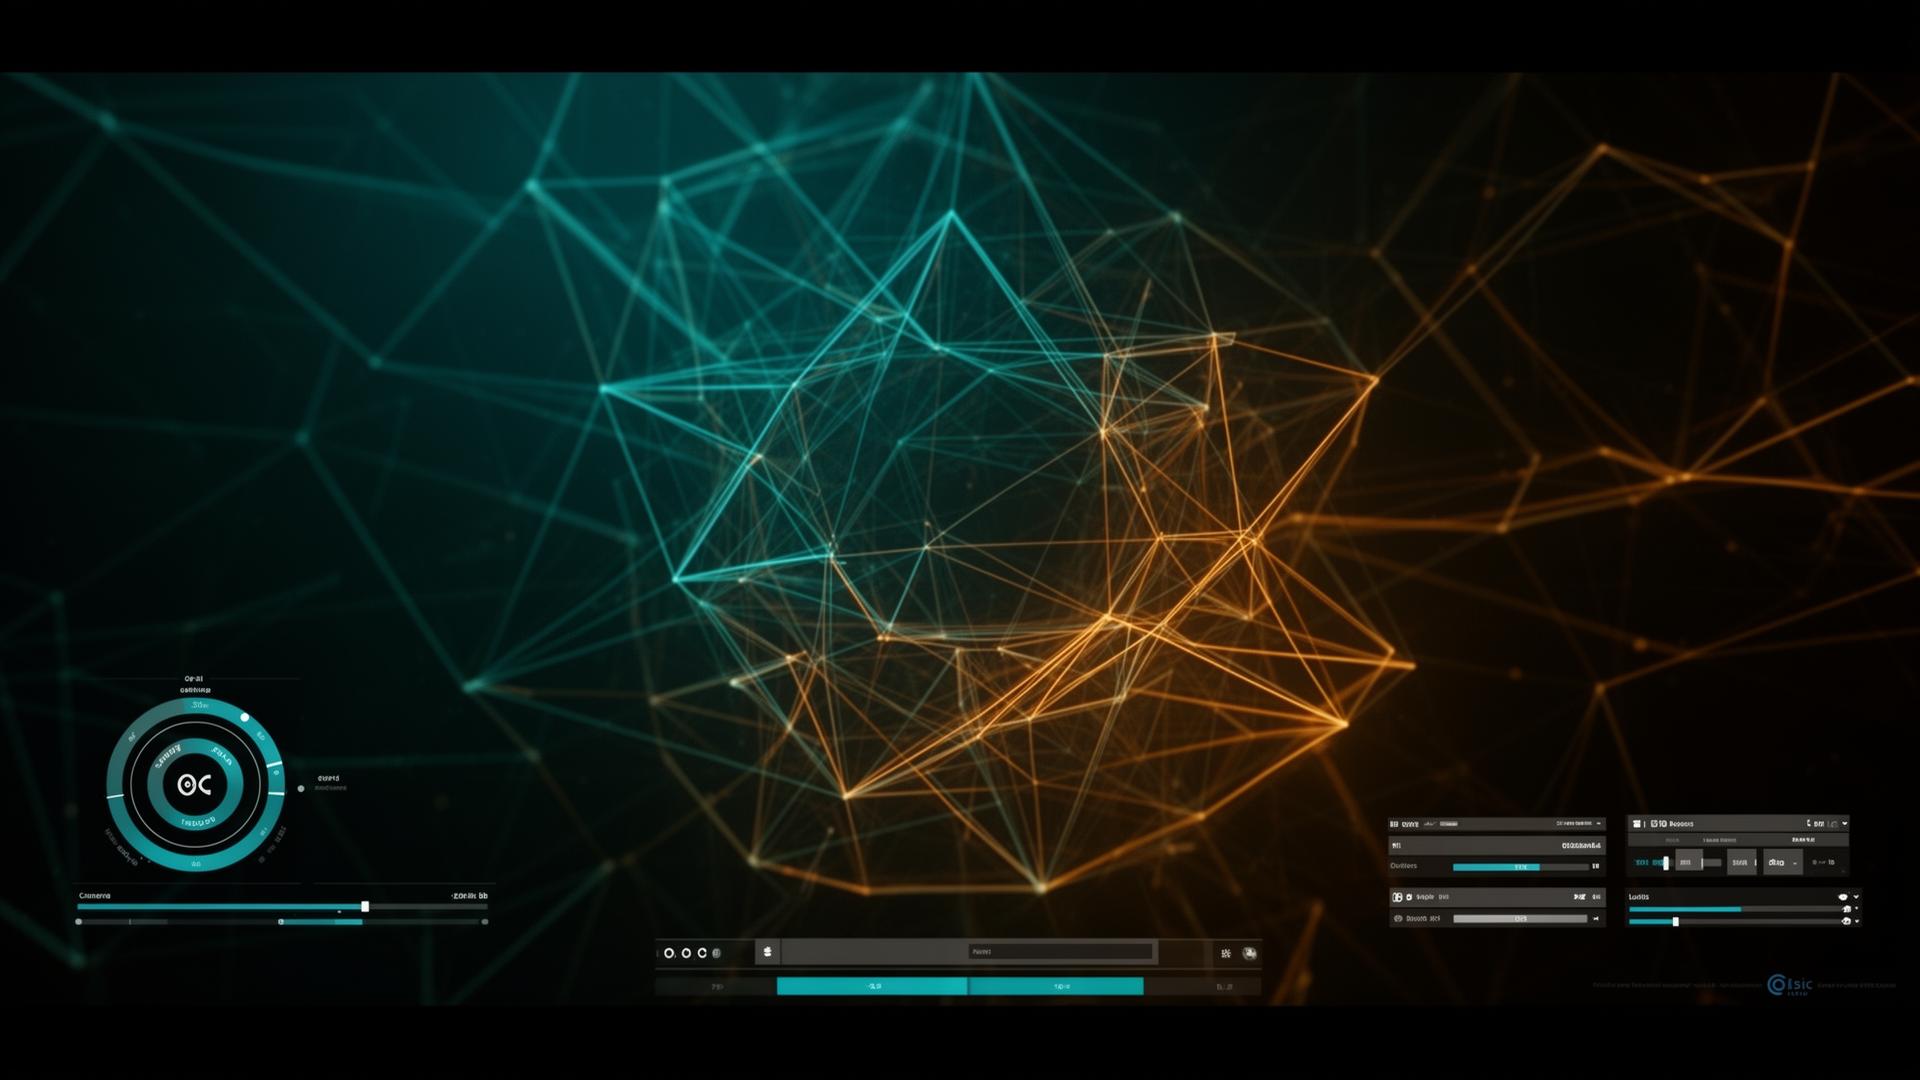Screen dimensions: 1920x1080
Task: Click the round globe icon at the bottom bar's right
Action: [1249, 953]
